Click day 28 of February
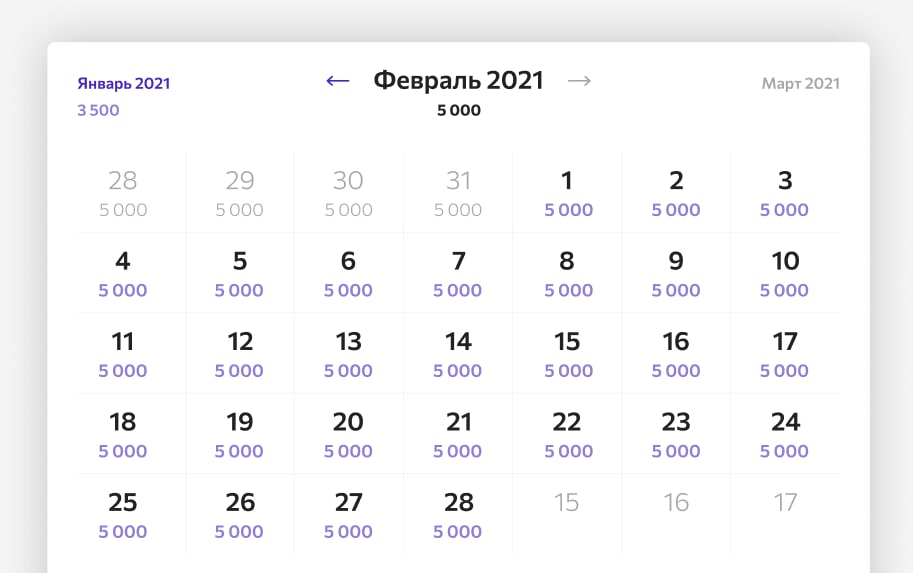913x573 pixels. click(458, 513)
